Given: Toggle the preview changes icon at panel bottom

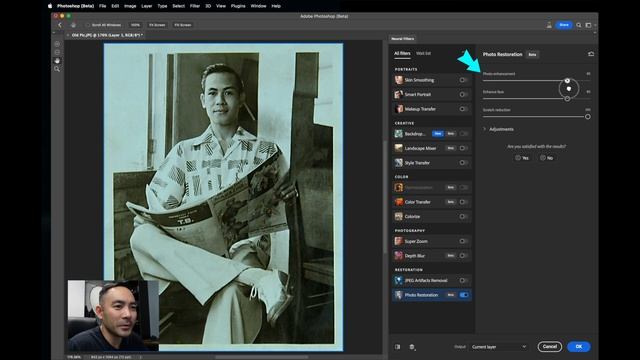Looking at the screenshot, I should click(398, 347).
